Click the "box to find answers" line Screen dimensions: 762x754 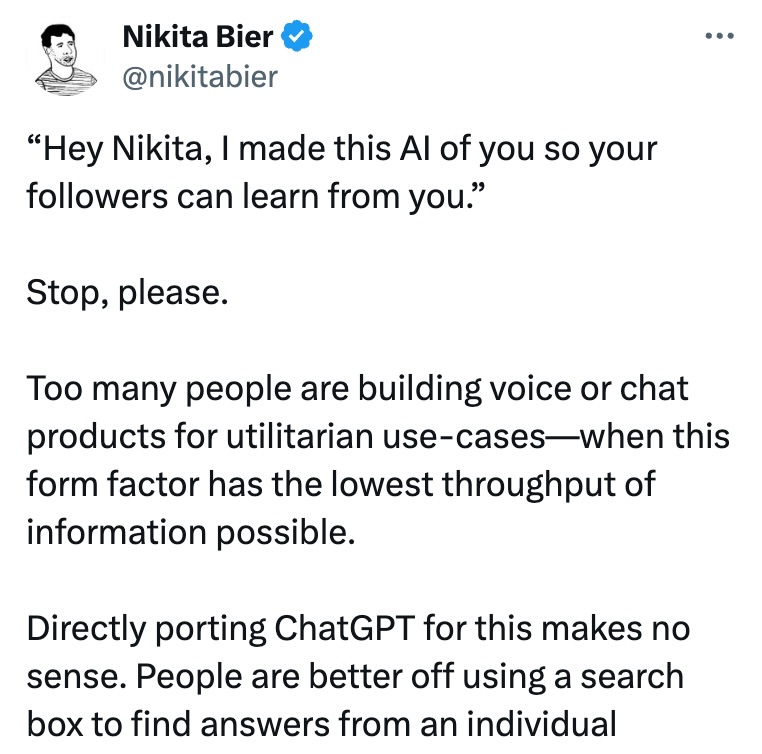pyautogui.click(x=322, y=724)
